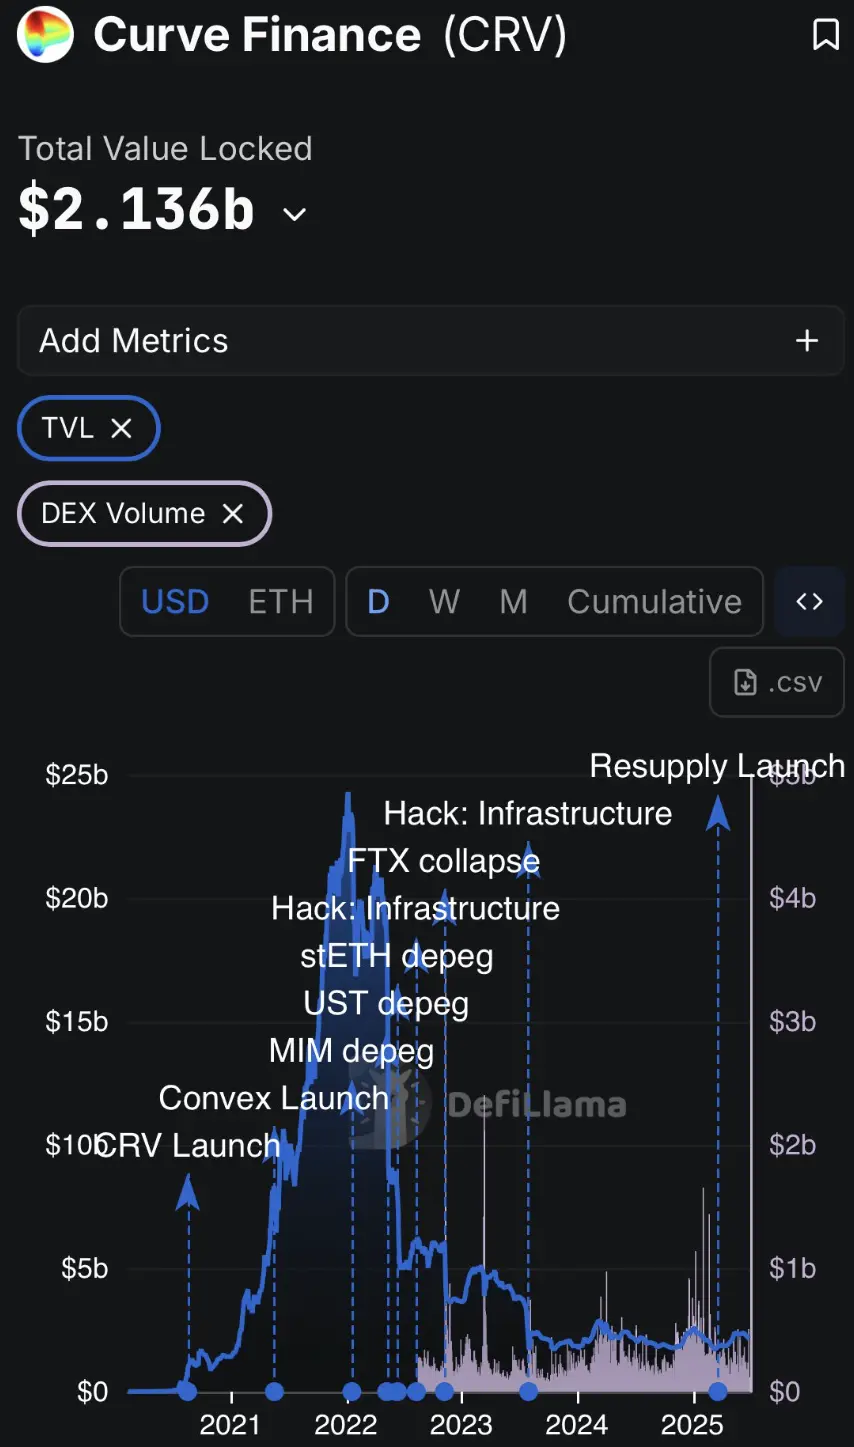The height and width of the screenshot is (1447, 854).
Task: Select the Cumulative view tab
Action: point(654,601)
